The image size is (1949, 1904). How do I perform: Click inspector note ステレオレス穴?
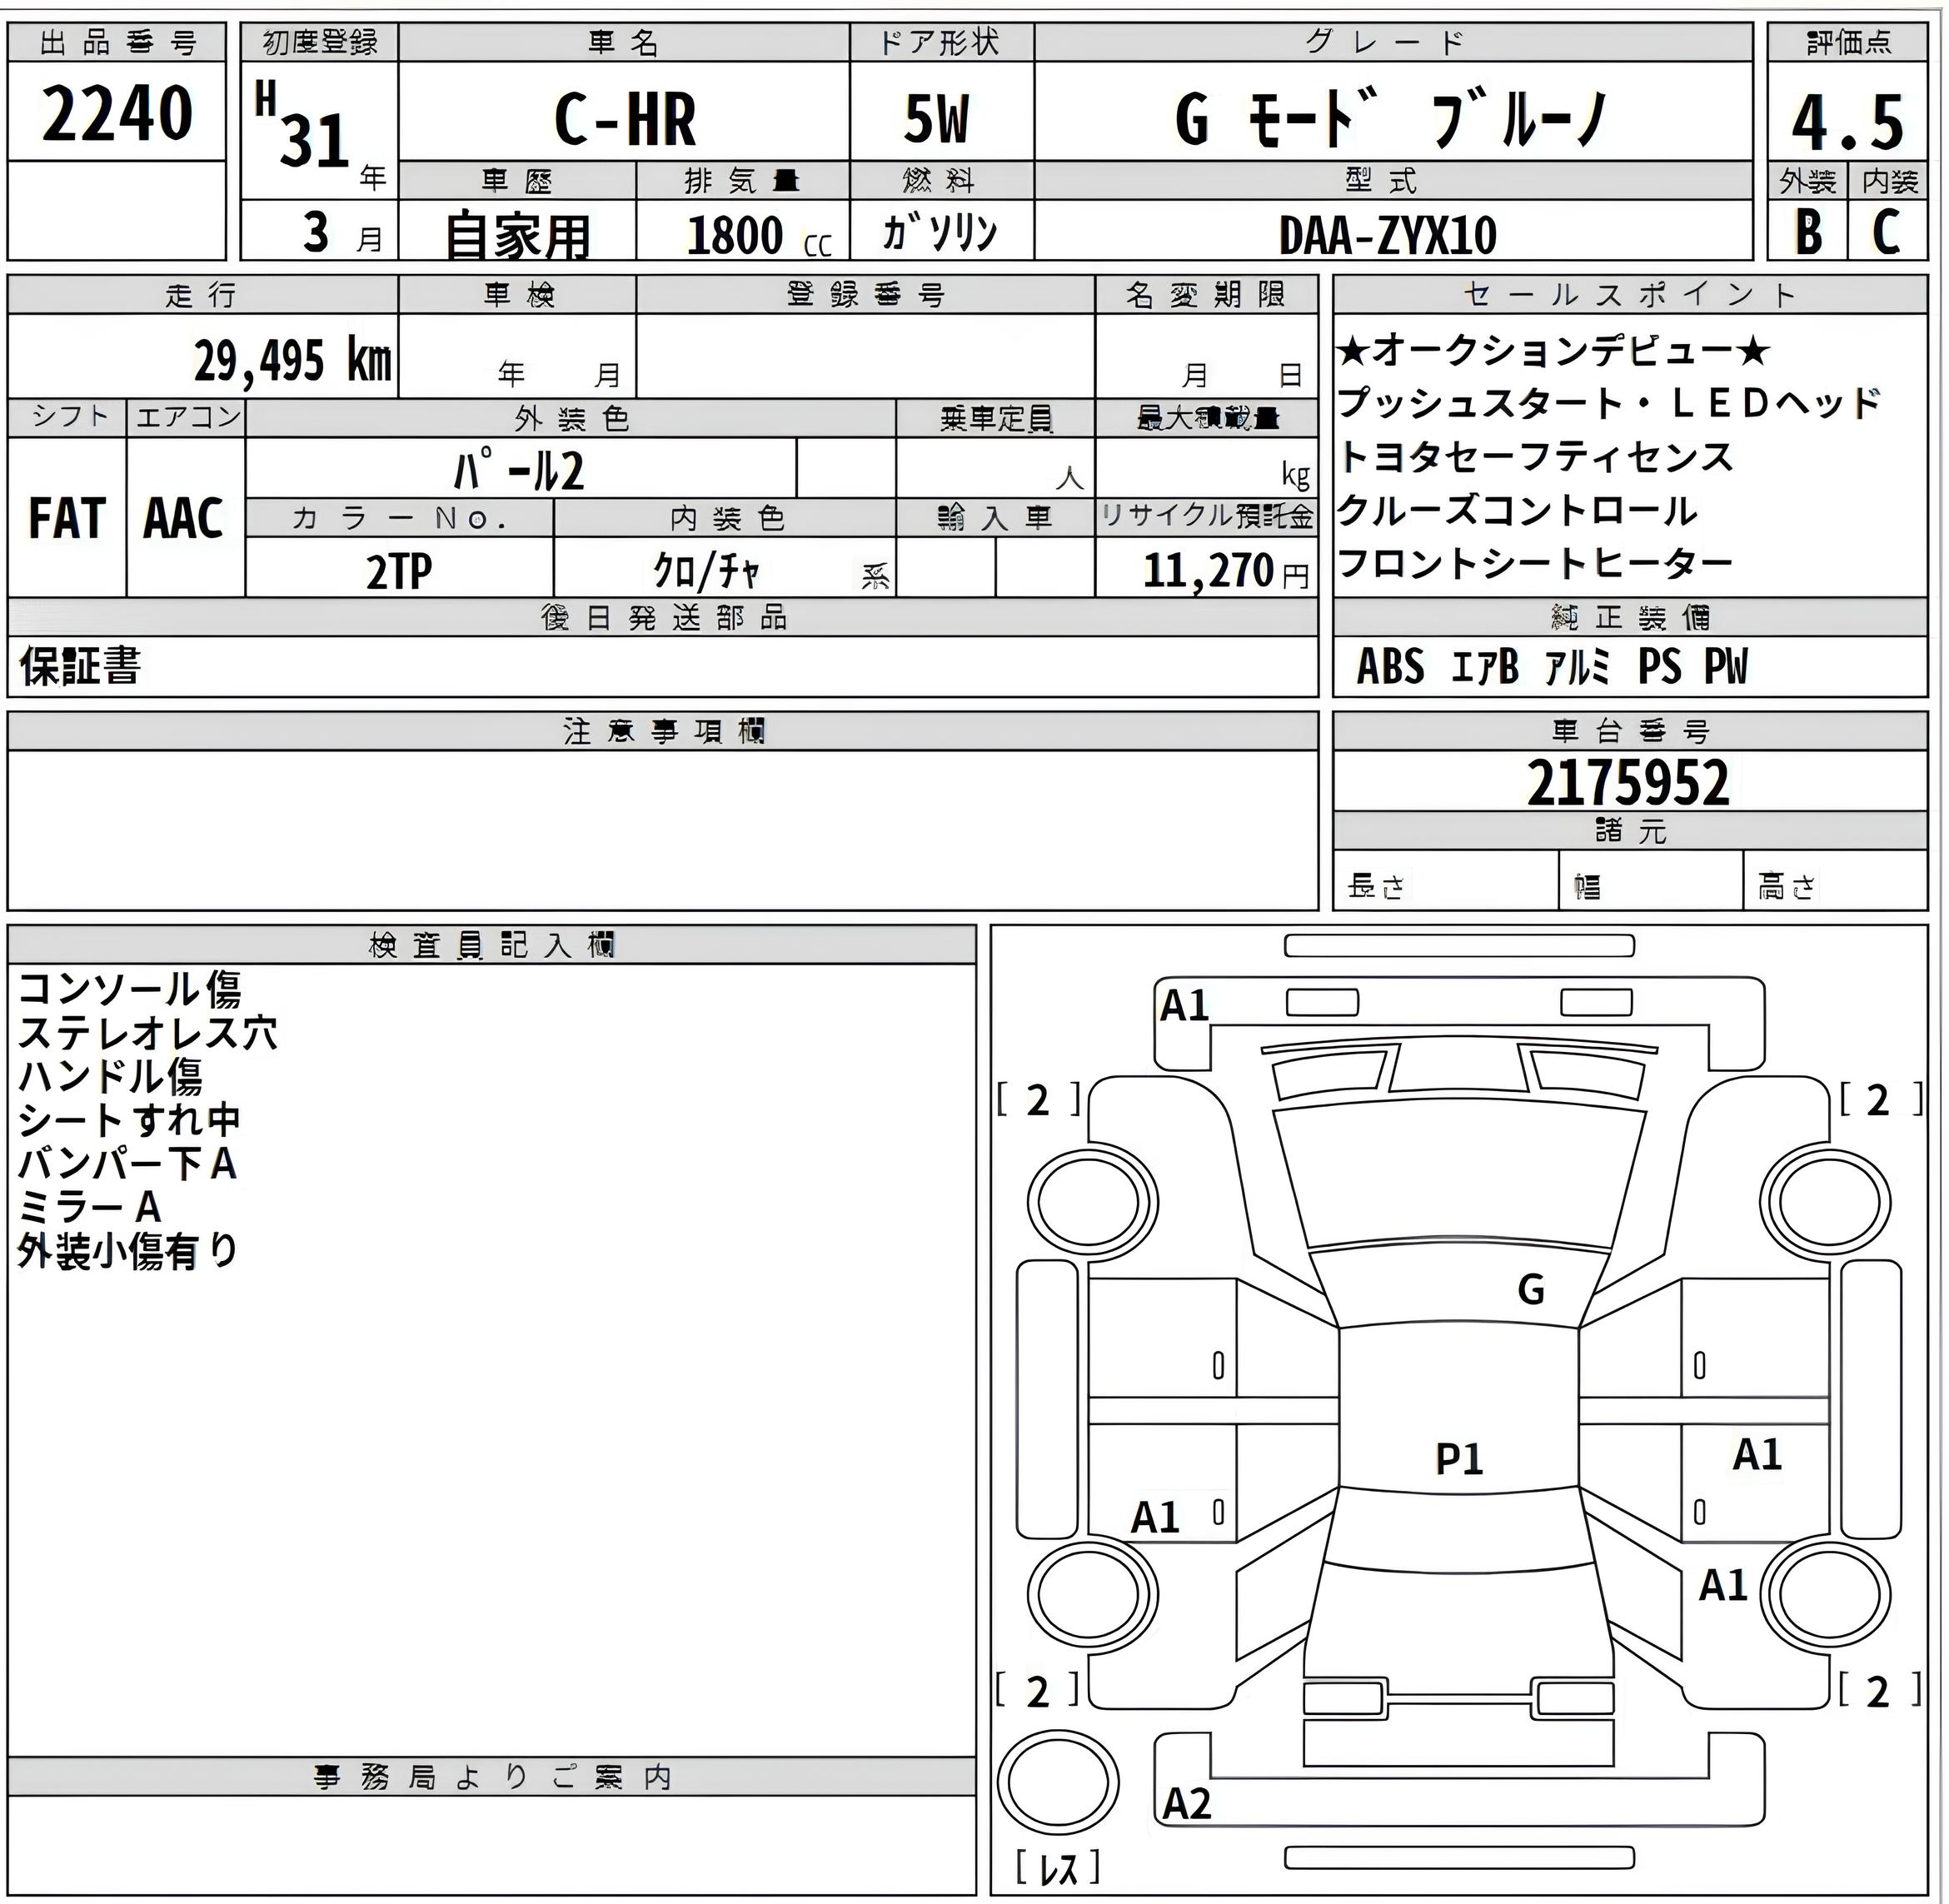pos(148,1032)
